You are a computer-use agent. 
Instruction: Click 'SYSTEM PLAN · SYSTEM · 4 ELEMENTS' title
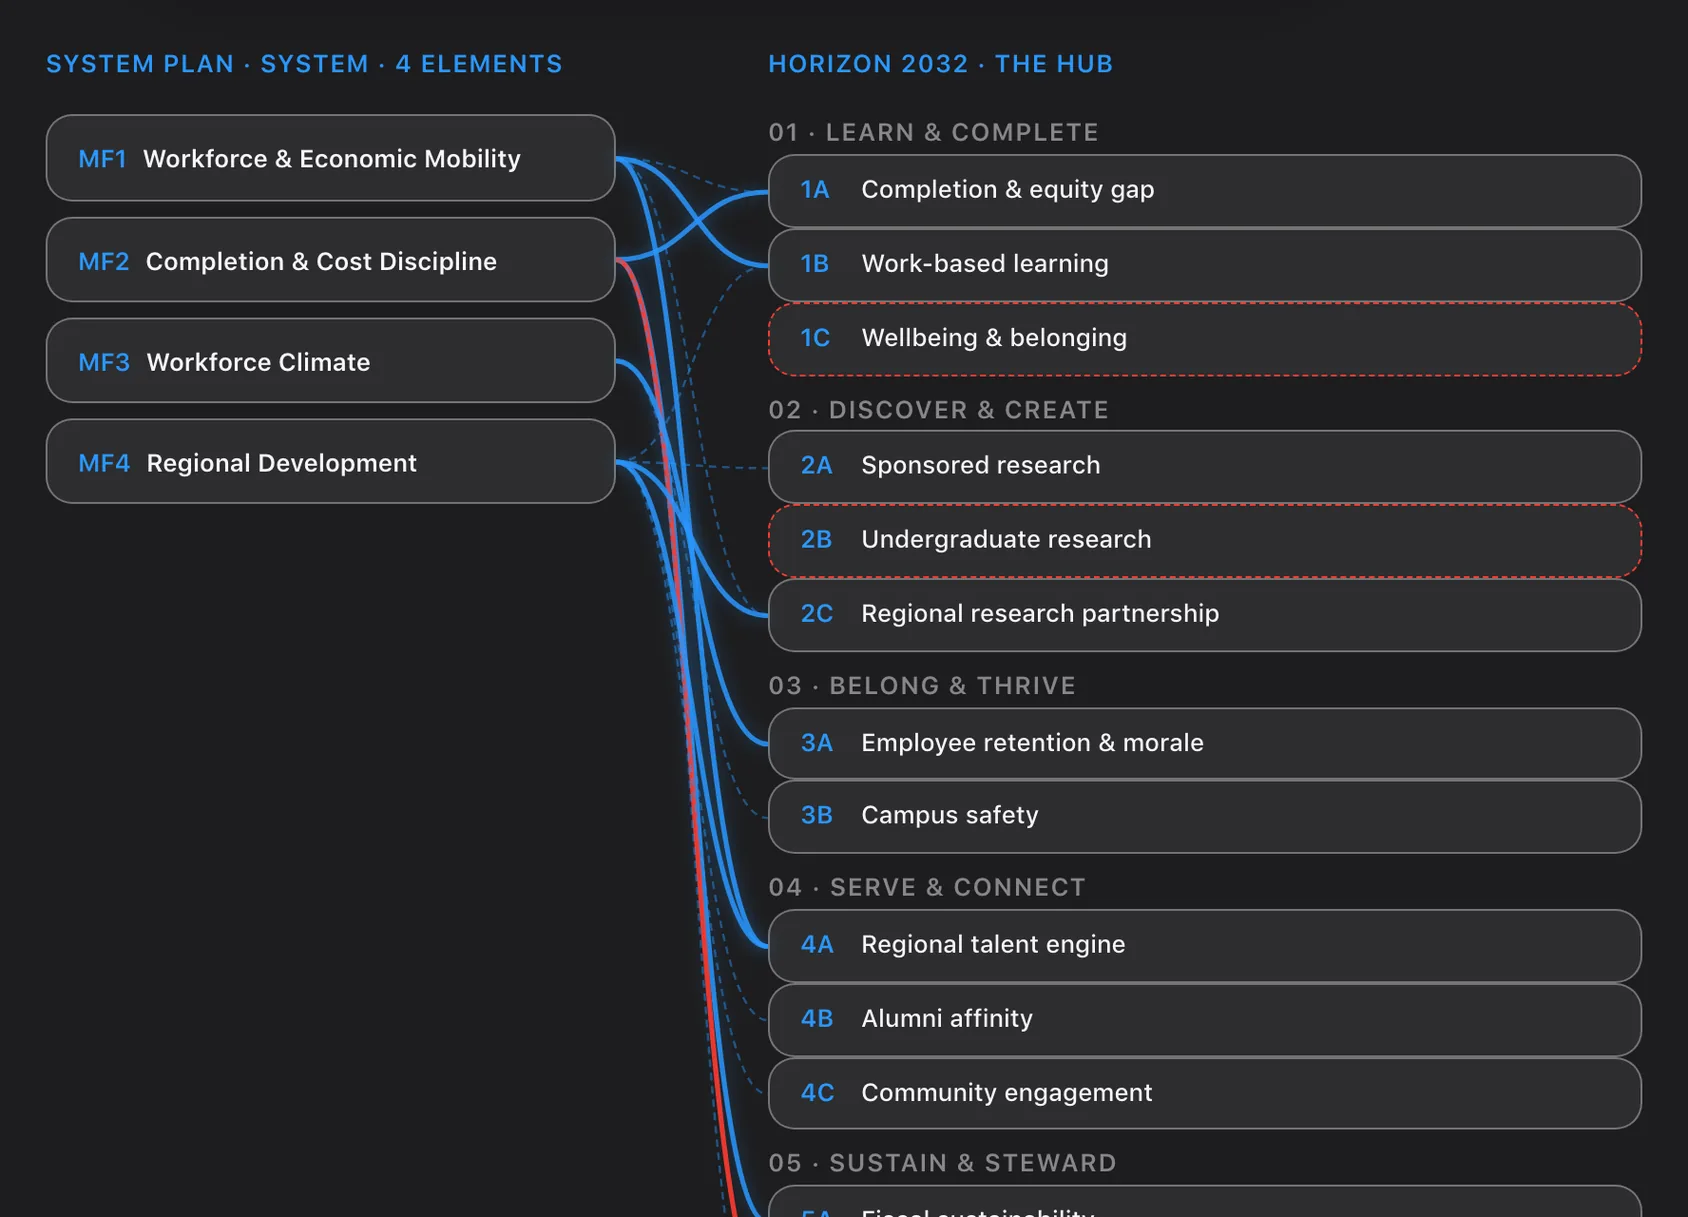pyautogui.click(x=304, y=64)
